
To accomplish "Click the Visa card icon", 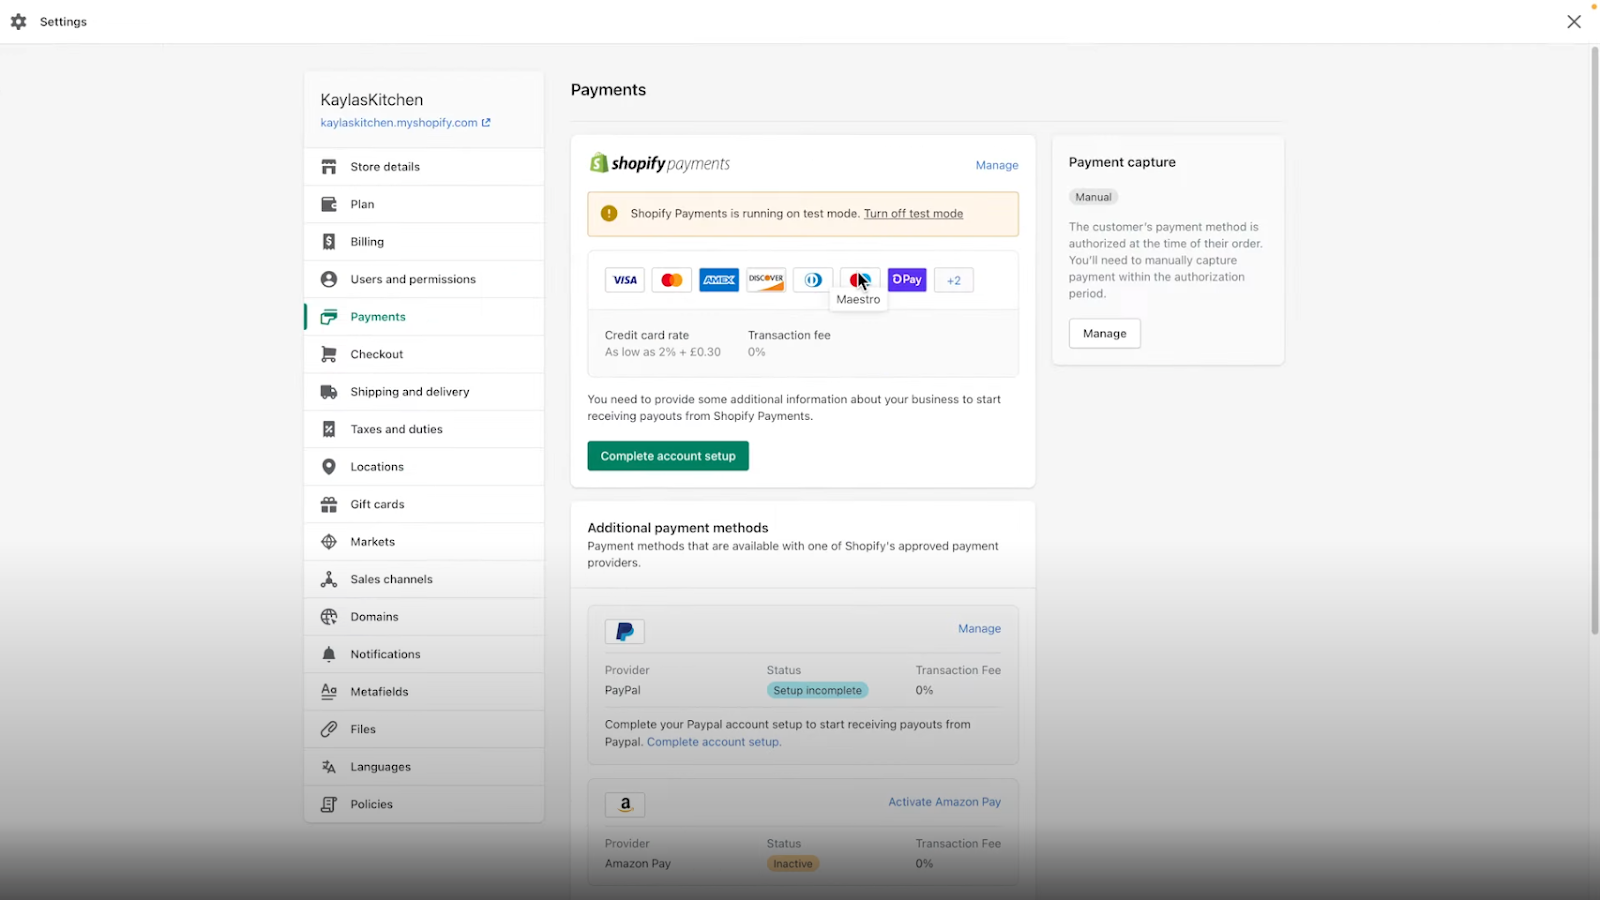I will pyautogui.click(x=625, y=280).
